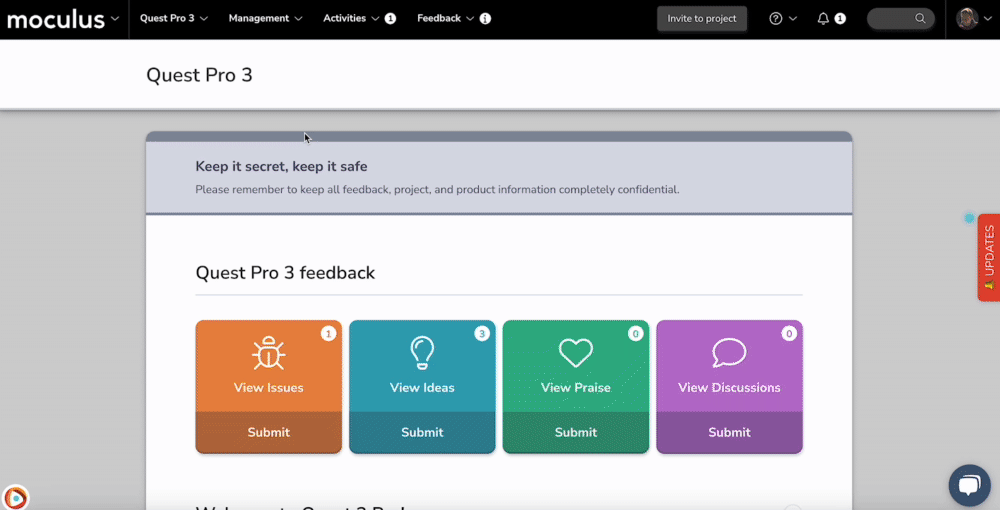1000x510 pixels.
Task: Click Invite to project button
Action: (x=702, y=18)
